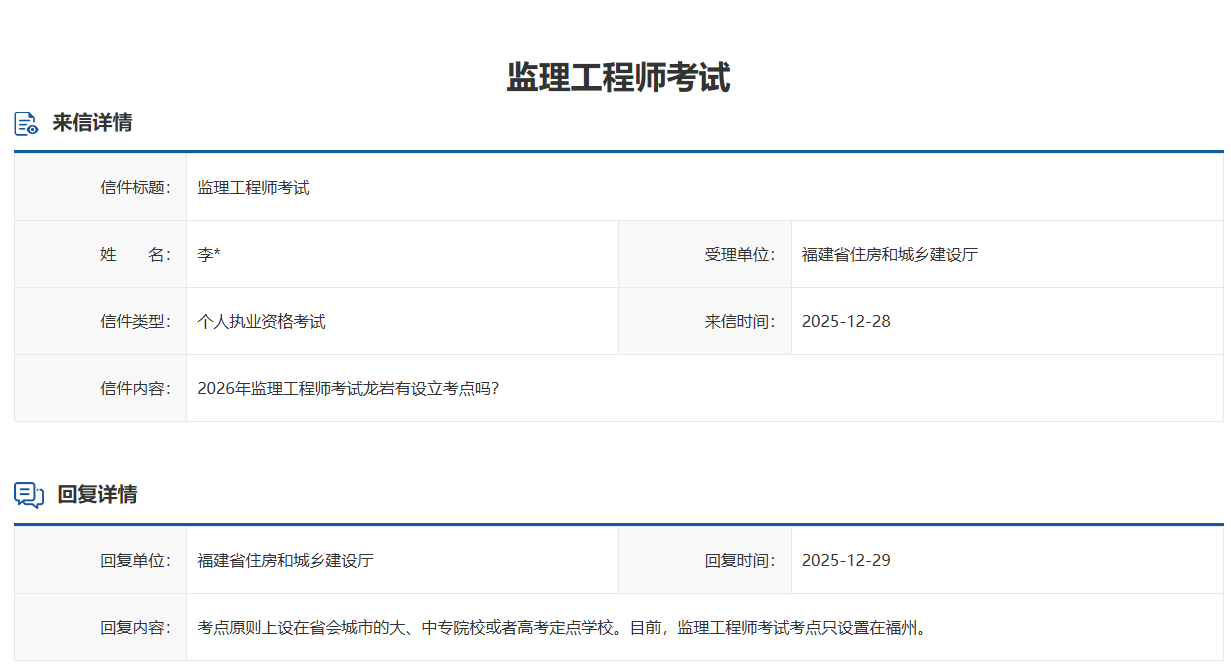Click the reply details chat bubble icon

pos(28,495)
